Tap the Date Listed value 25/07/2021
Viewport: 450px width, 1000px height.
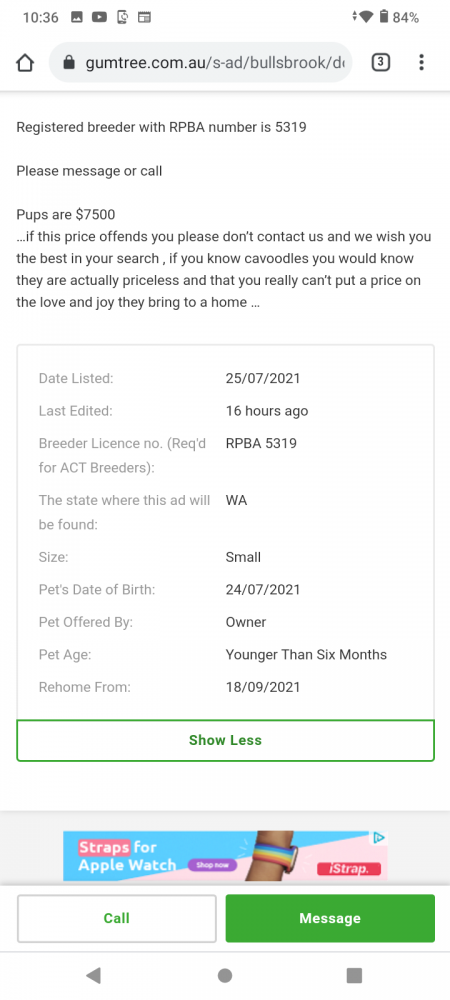tap(263, 378)
